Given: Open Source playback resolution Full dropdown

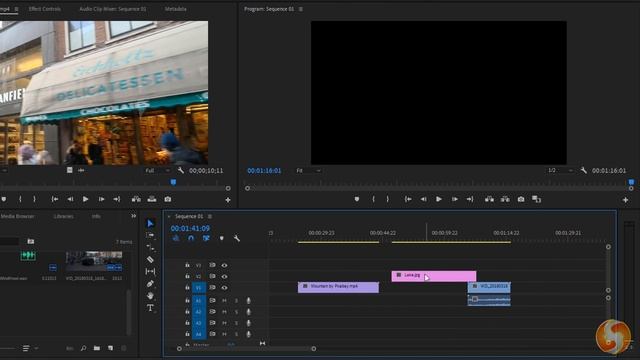Looking at the screenshot, I should tap(158, 170).
